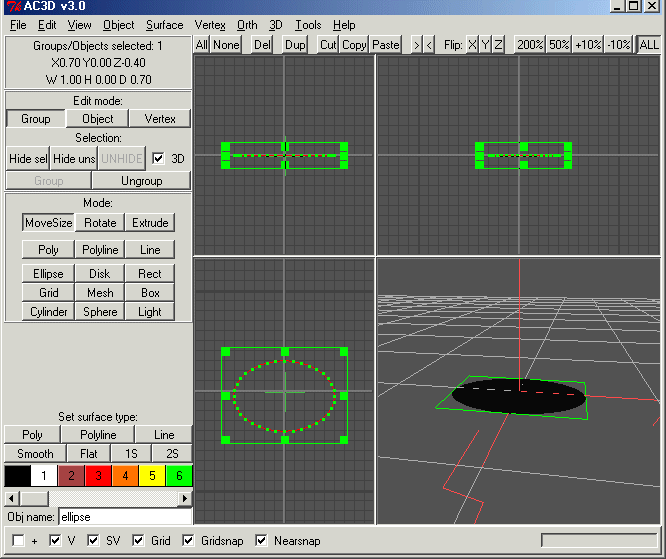Click palette scrollbar right arrow
Viewport: 666px width, 559px height.
[184, 498]
